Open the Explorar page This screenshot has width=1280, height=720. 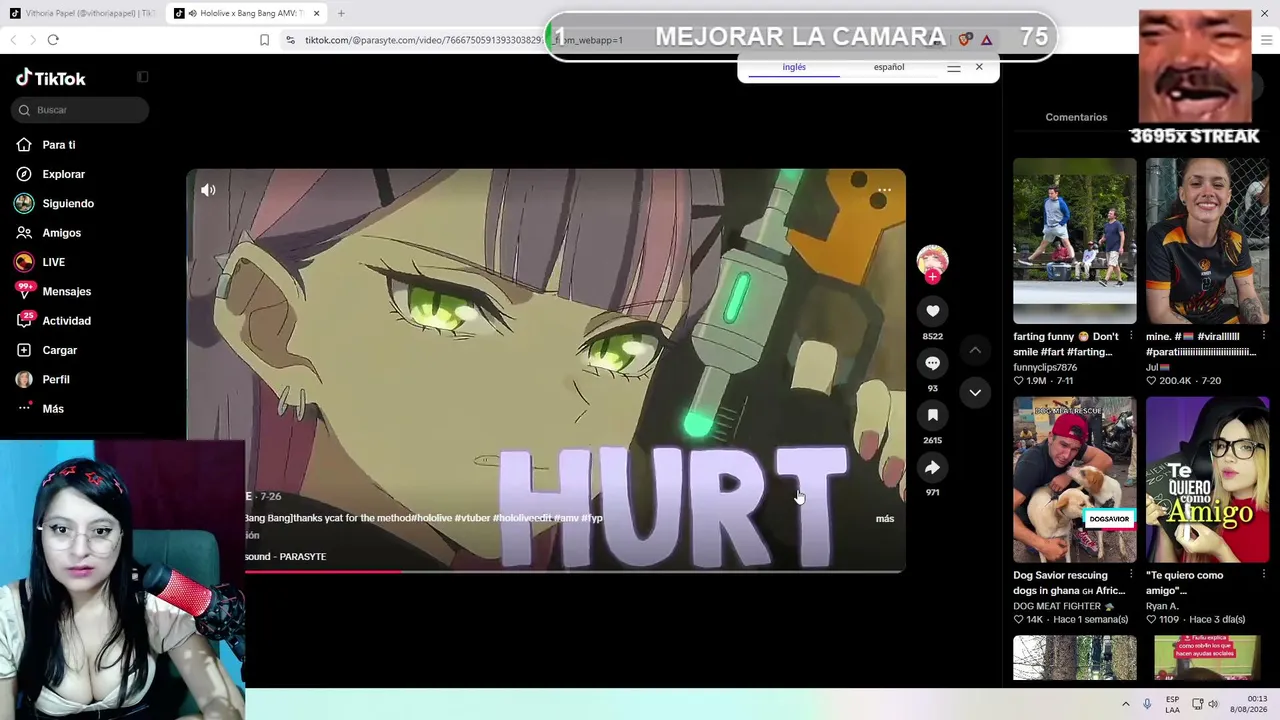click(x=64, y=174)
